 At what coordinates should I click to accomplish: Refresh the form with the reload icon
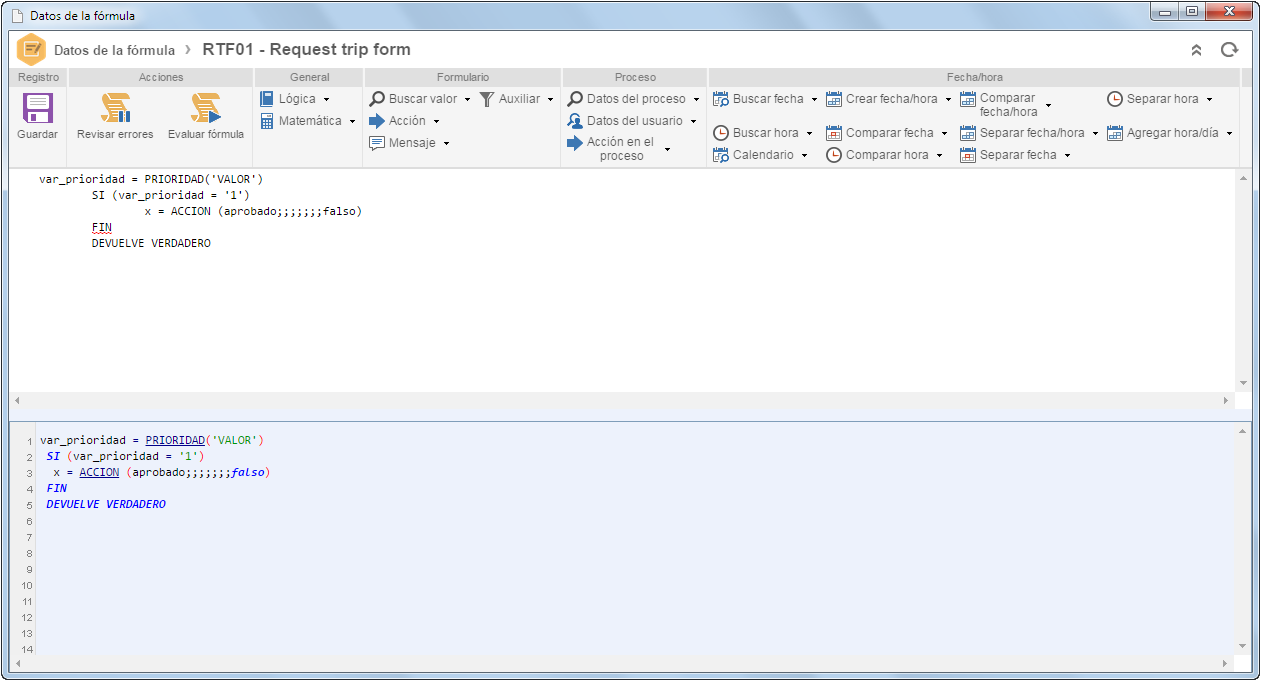1229,50
